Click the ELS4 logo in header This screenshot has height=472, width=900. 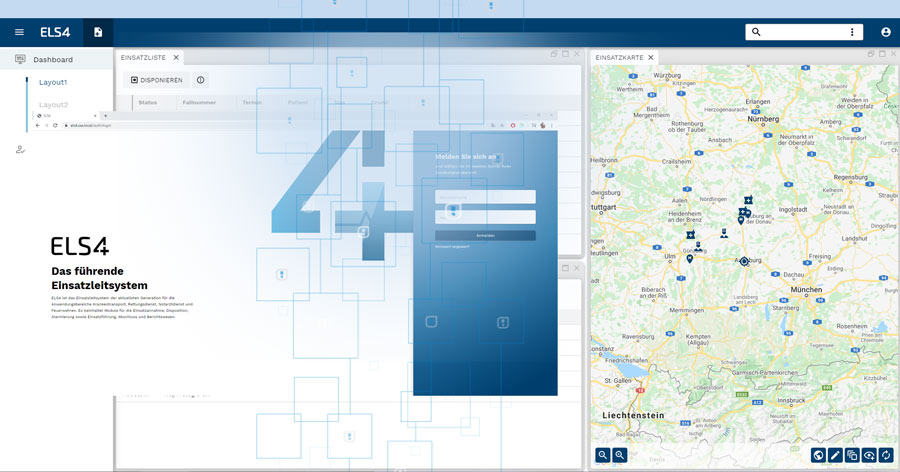coord(55,33)
